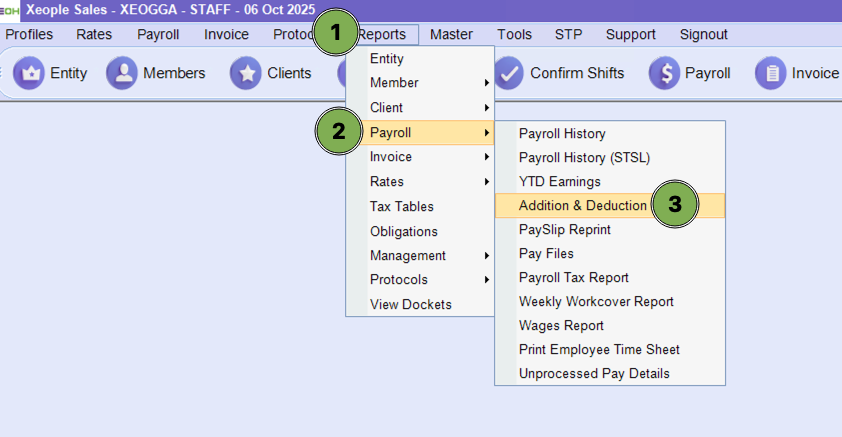Viewport: 842px width, 437px height.
Task: Open Payroll using the dollar icon
Action: [664, 73]
